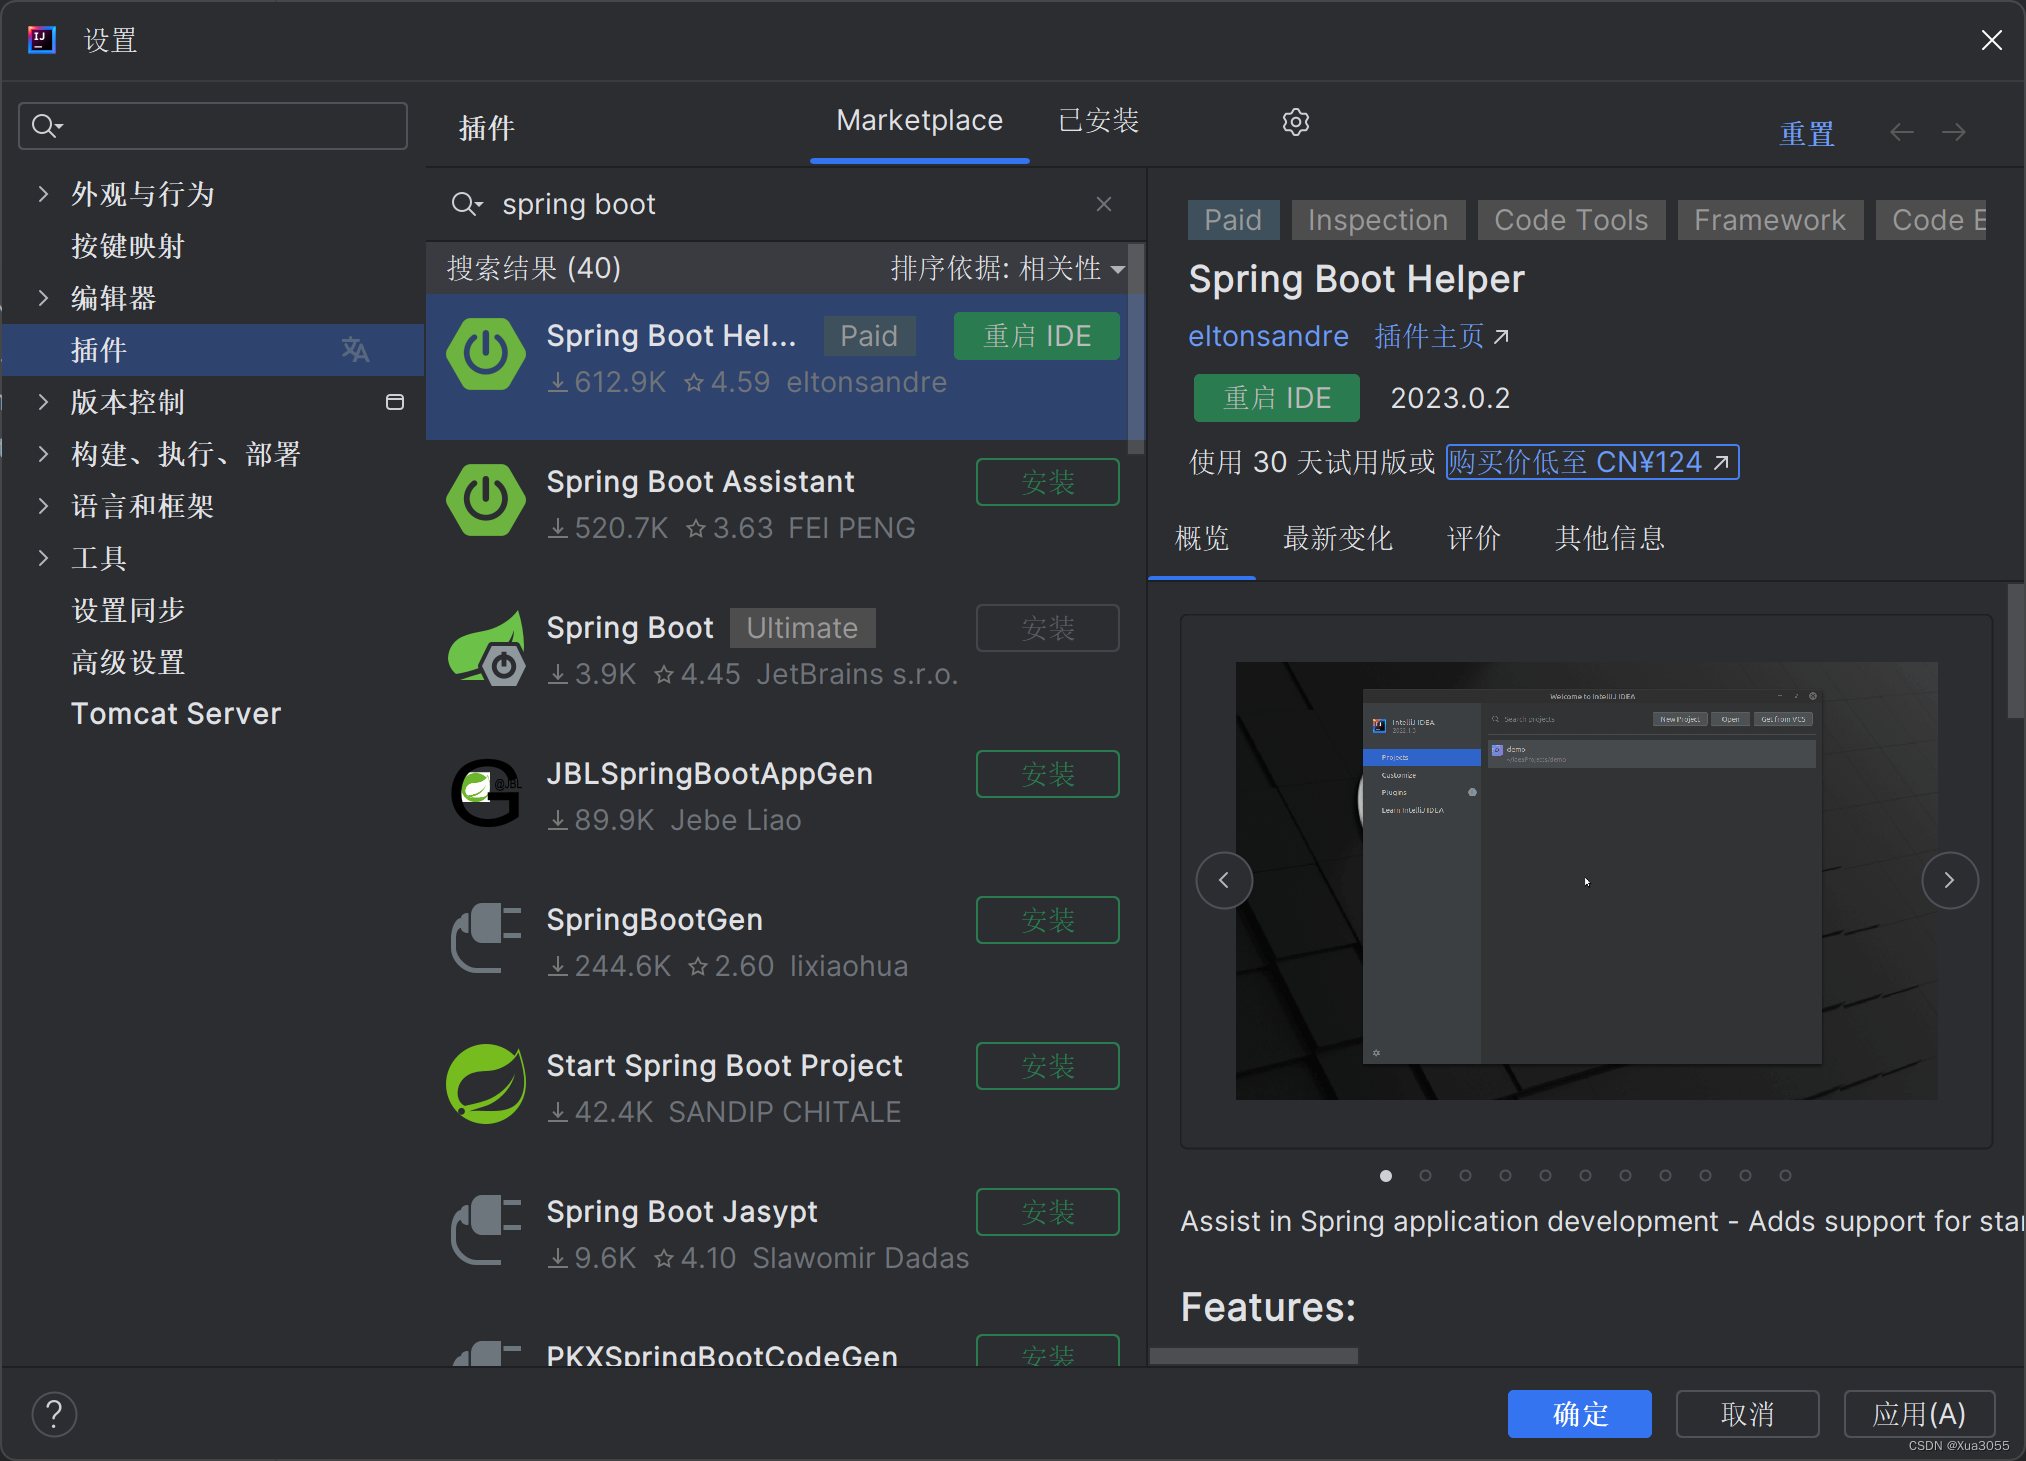Switch to the Marketplace tab
Viewport: 2026px width, 1461px height.
tap(919, 121)
